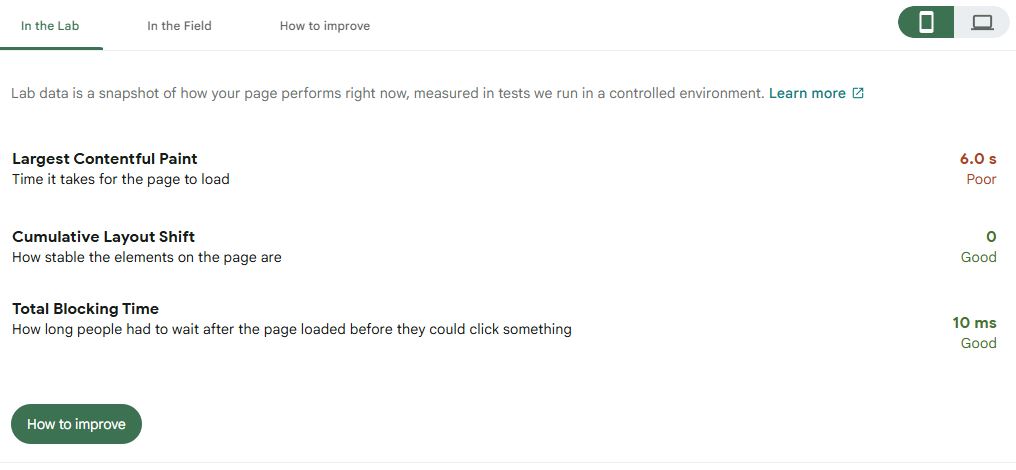Click the green How to improve button
The width and height of the screenshot is (1016, 470).
pos(76,424)
